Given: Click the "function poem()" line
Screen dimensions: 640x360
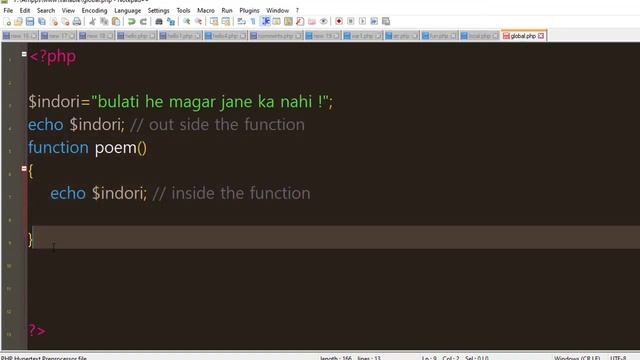Looking at the screenshot, I should 87,148.
